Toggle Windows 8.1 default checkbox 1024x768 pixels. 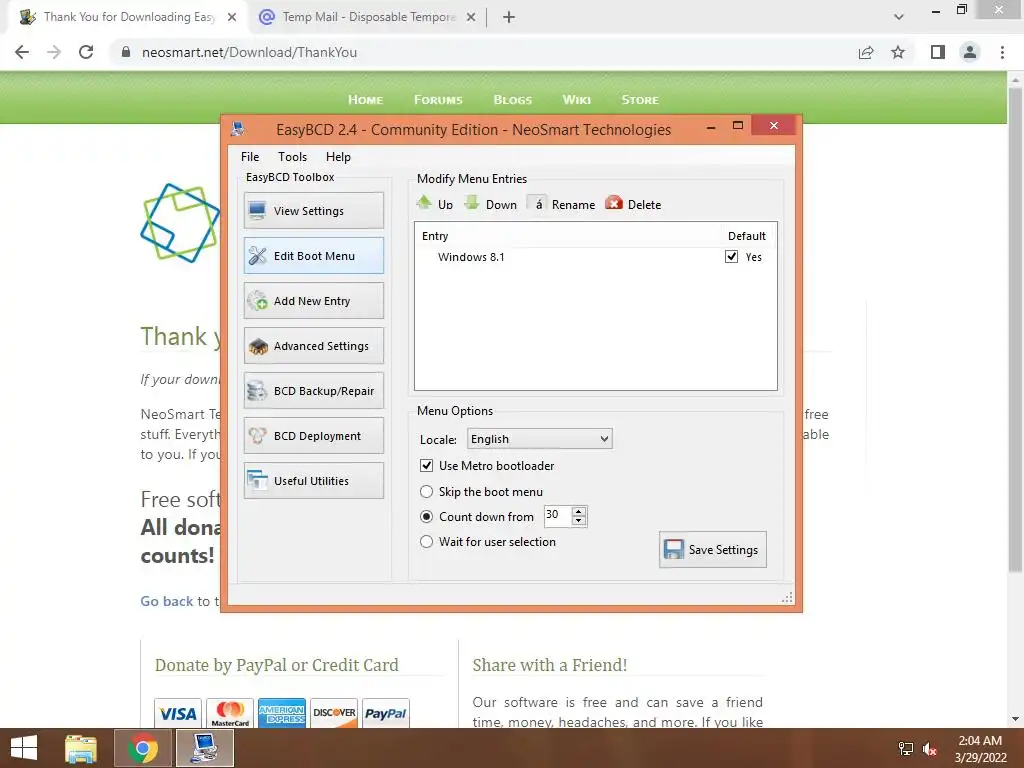(731, 257)
